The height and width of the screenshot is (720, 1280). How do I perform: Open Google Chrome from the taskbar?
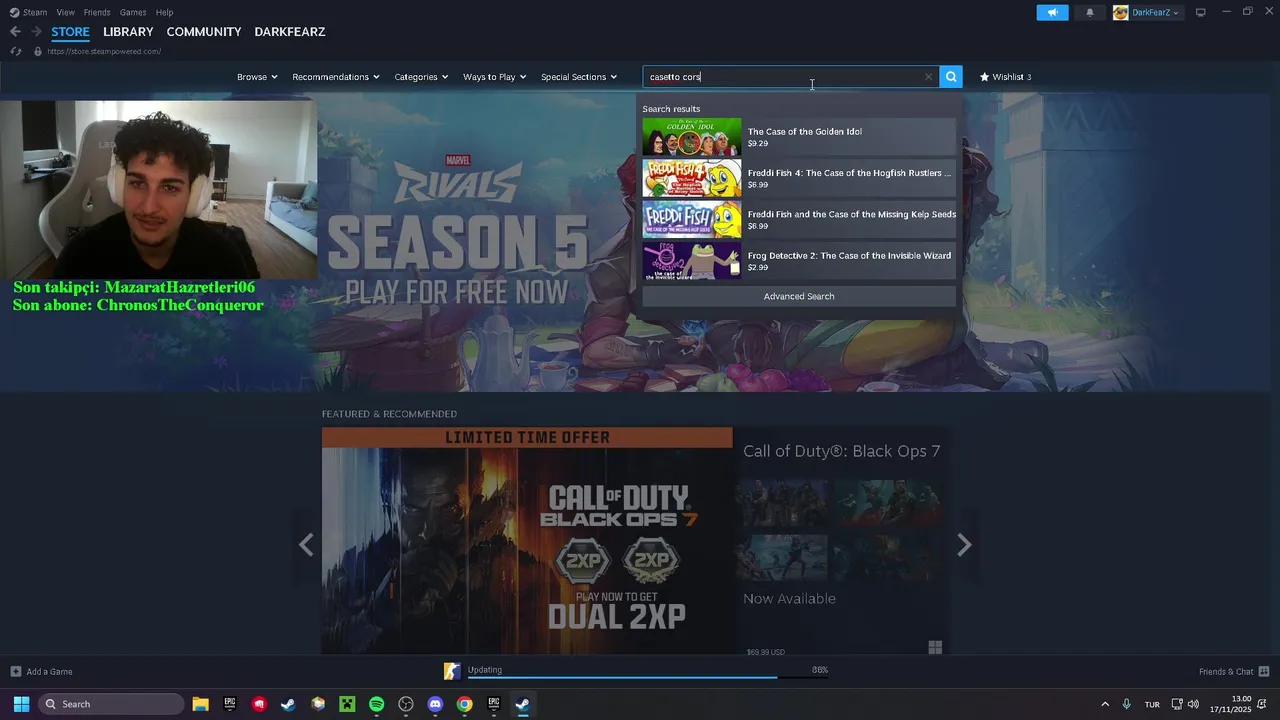click(x=464, y=704)
